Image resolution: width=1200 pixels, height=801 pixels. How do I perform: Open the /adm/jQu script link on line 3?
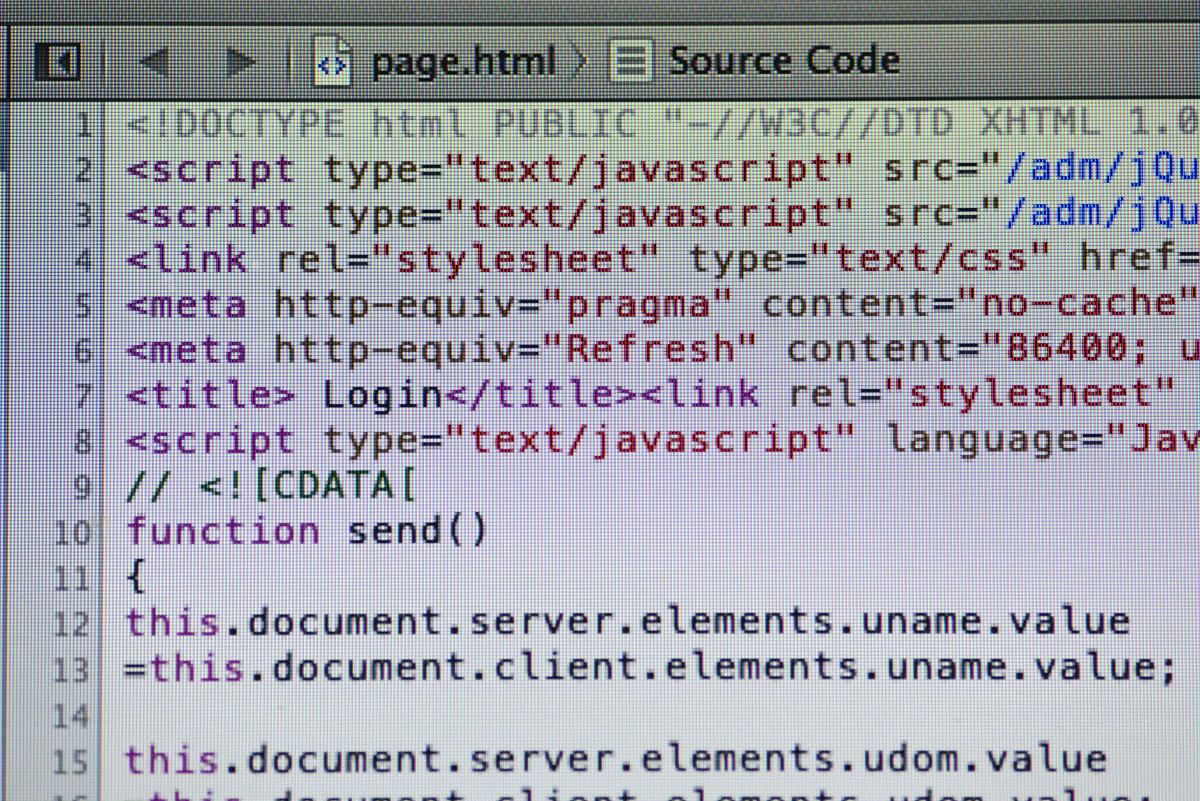point(1102,214)
